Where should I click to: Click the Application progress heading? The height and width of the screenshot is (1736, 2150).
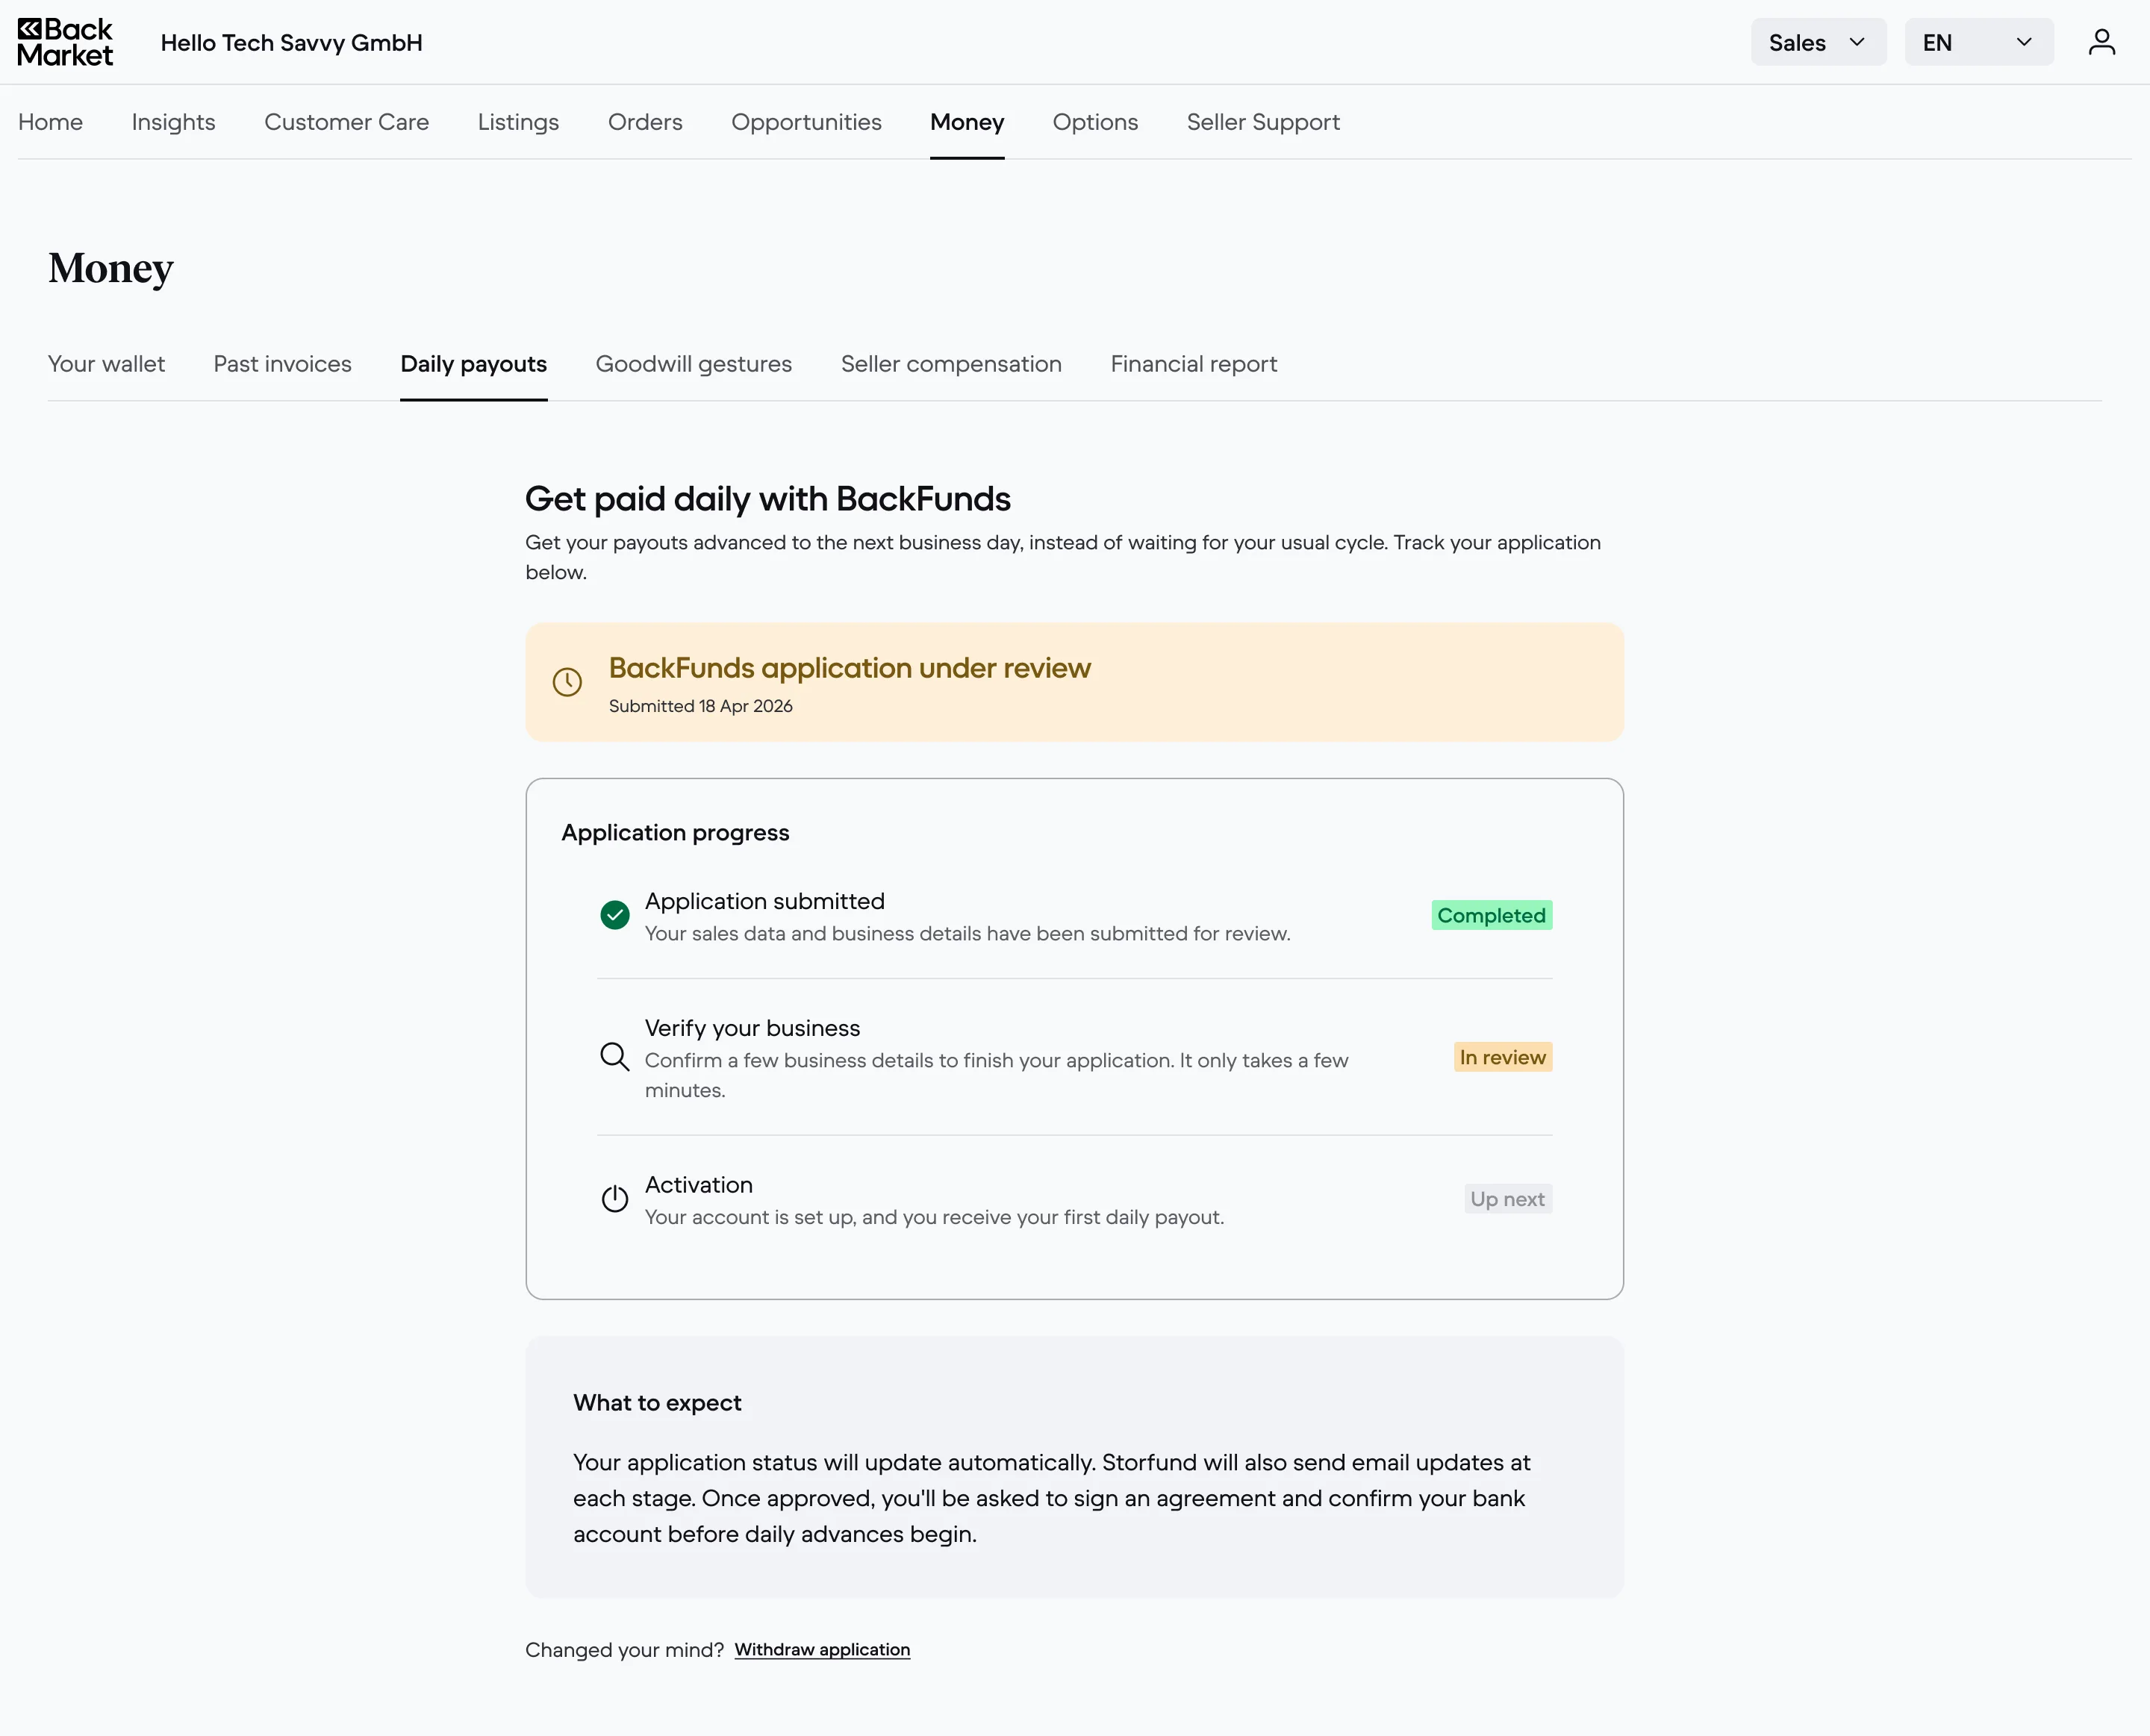tap(675, 832)
